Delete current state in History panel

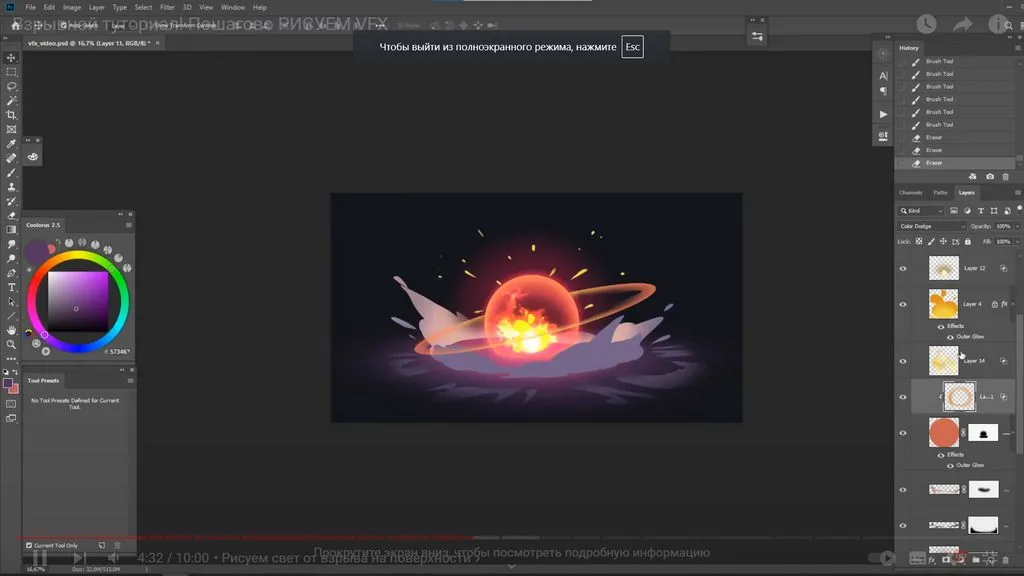(x=1006, y=176)
